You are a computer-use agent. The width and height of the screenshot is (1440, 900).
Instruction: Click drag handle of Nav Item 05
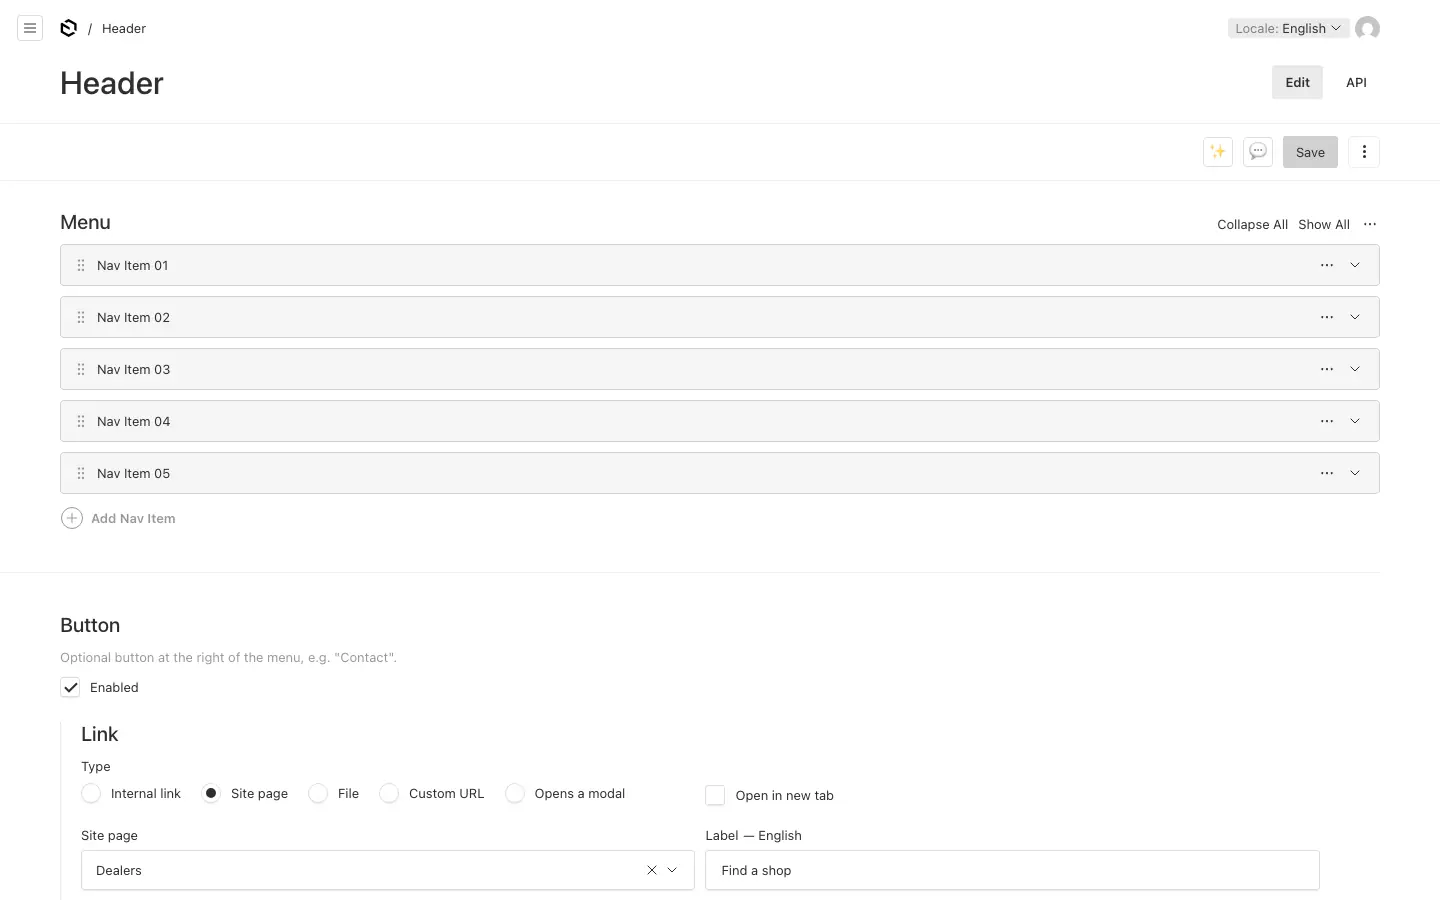point(81,473)
